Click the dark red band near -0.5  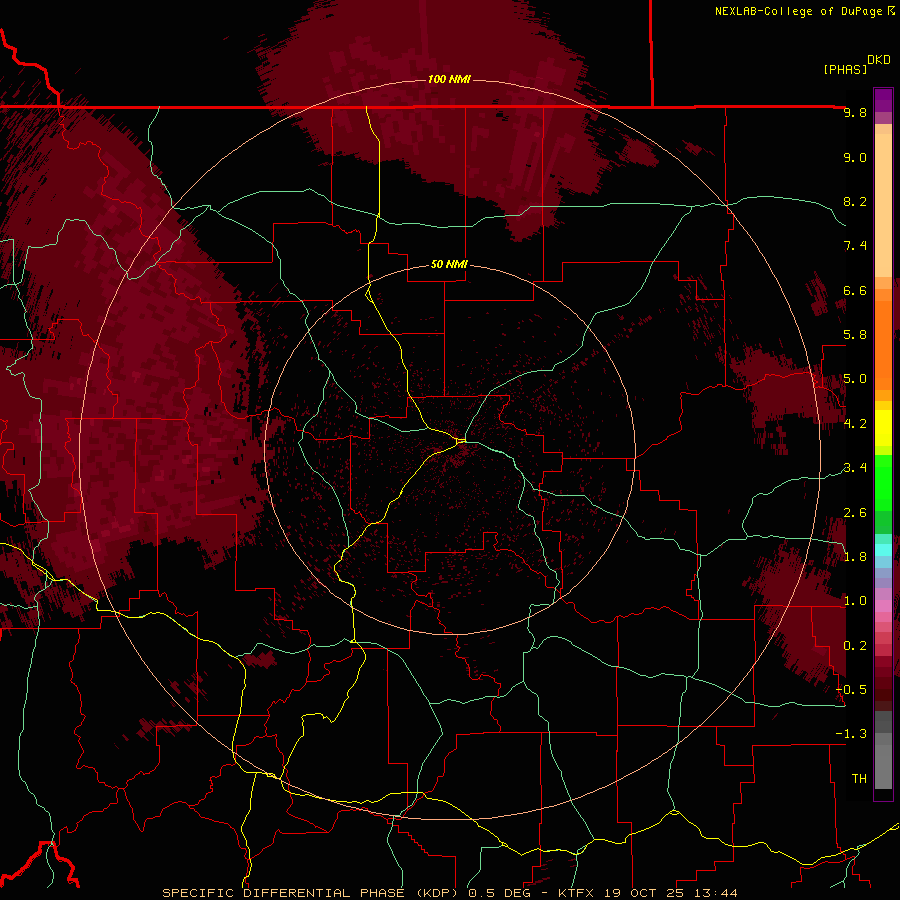point(883,690)
